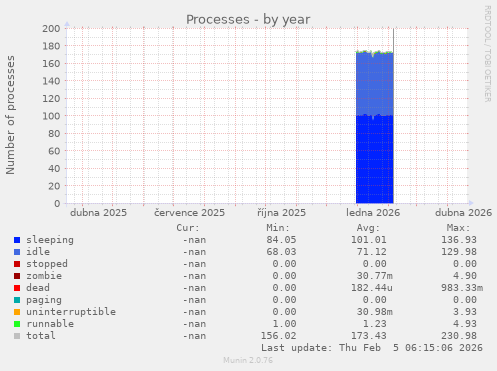Click the 'Min:' column header
Image resolution: width=497 pixels, height=371 pixels.
tap(278, 228)
